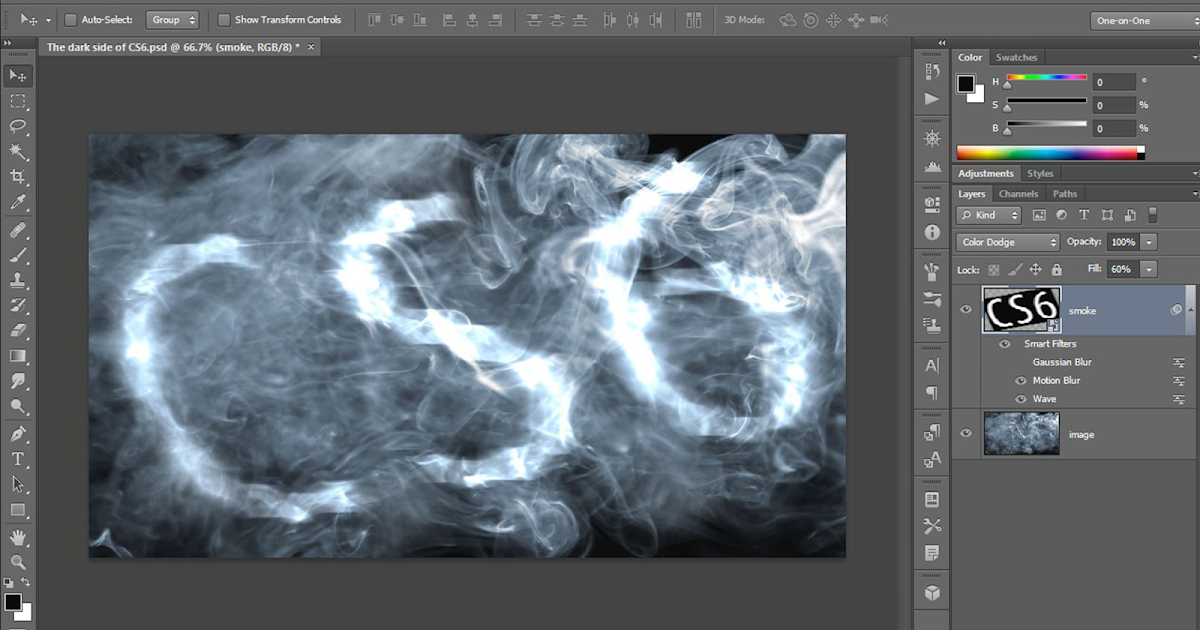The width and height of the screenshot is (1200, 630).
Task: Open the Color panel flyout menu
Action: click(x=1194, y=57)
